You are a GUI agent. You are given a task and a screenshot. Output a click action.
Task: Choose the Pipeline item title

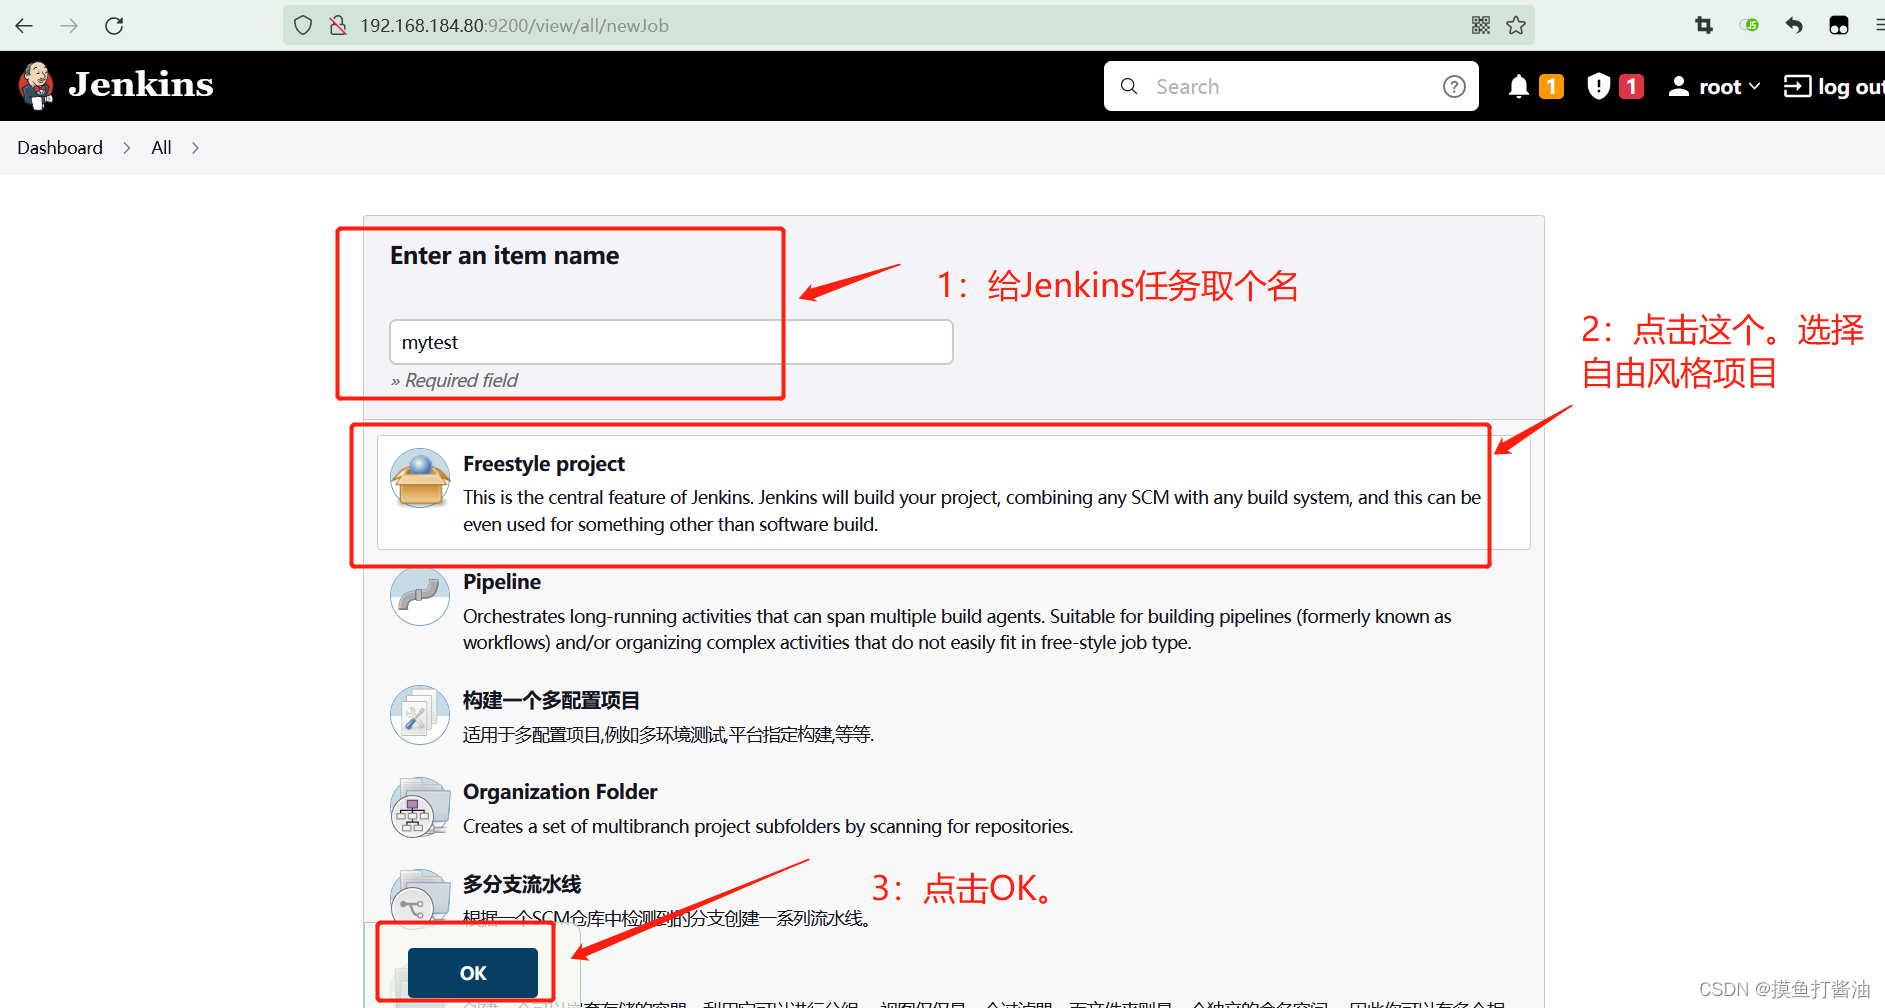coord(502,582)
